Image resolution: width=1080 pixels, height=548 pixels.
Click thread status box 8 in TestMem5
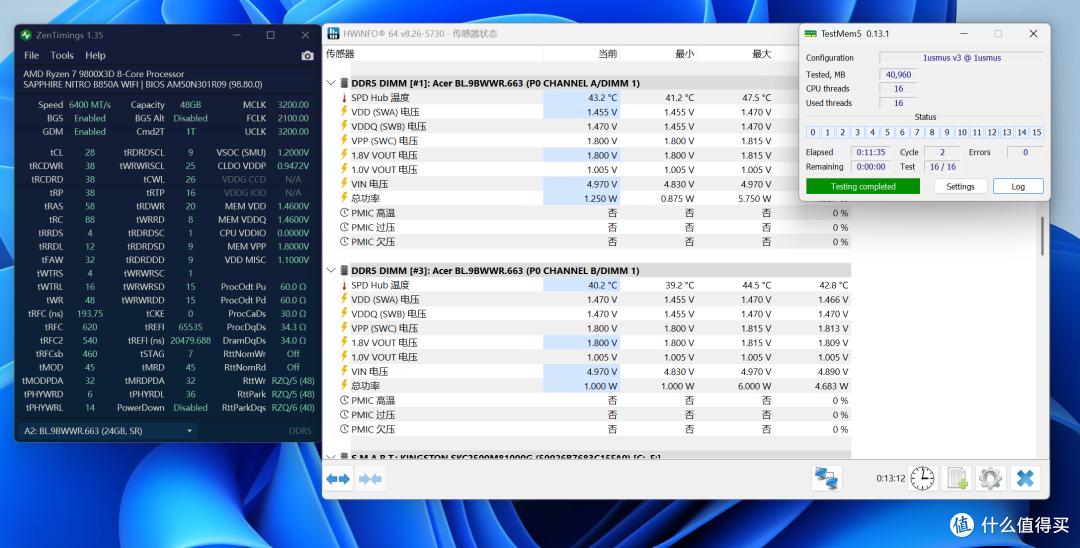932,132
